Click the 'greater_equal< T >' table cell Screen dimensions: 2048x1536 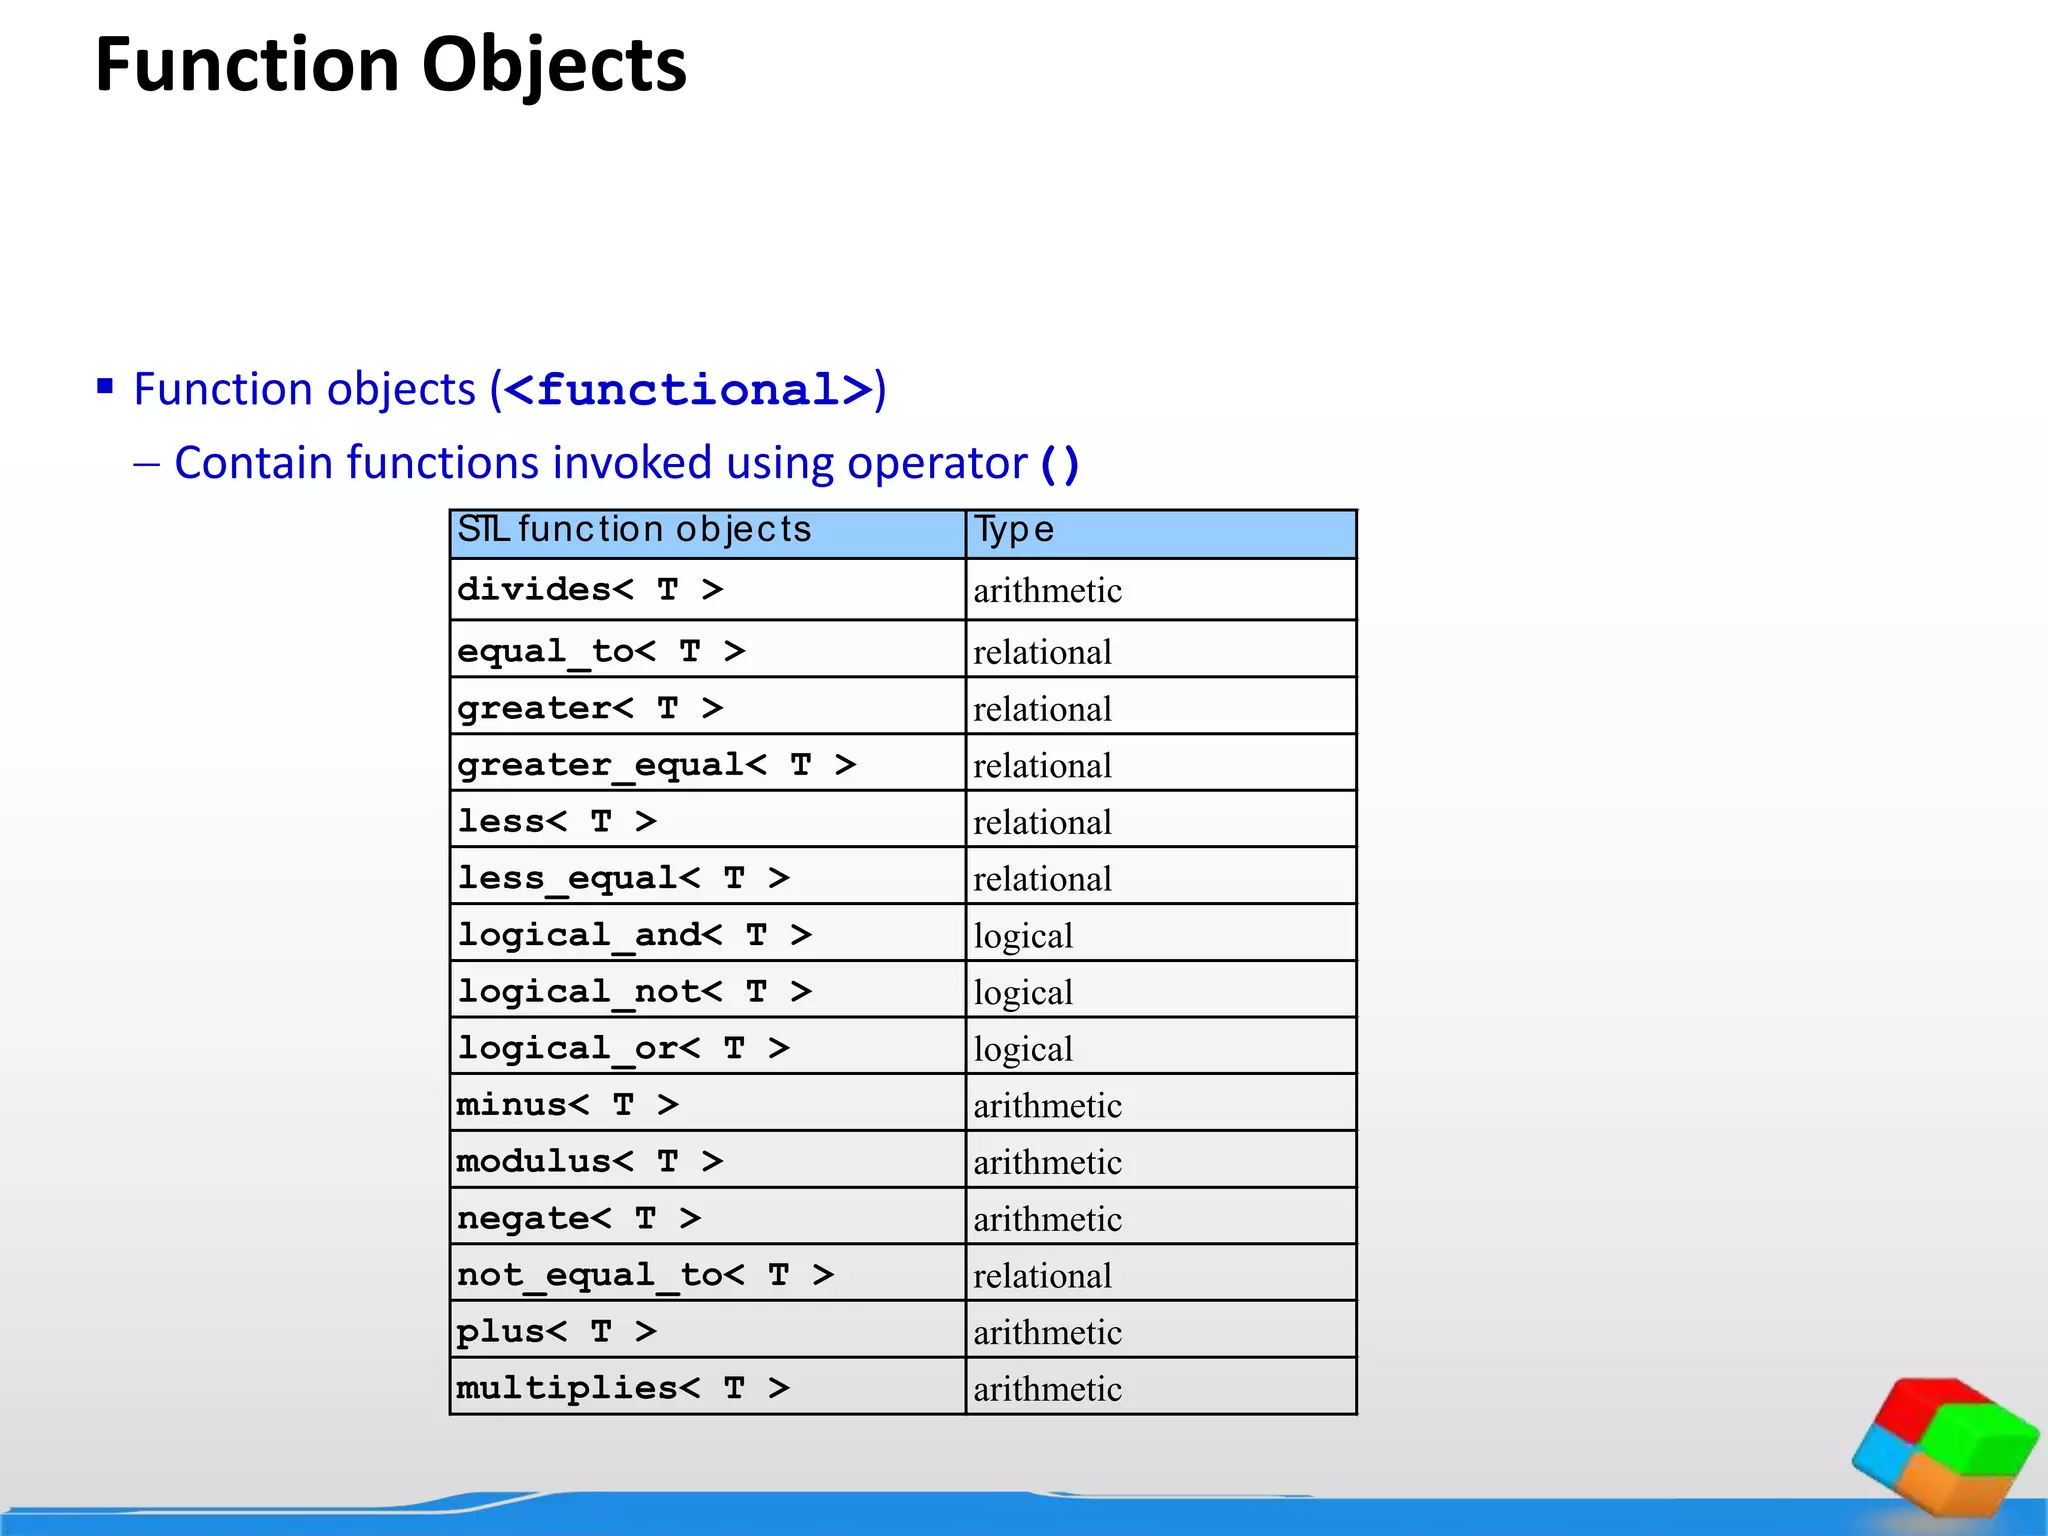[708, 763]
